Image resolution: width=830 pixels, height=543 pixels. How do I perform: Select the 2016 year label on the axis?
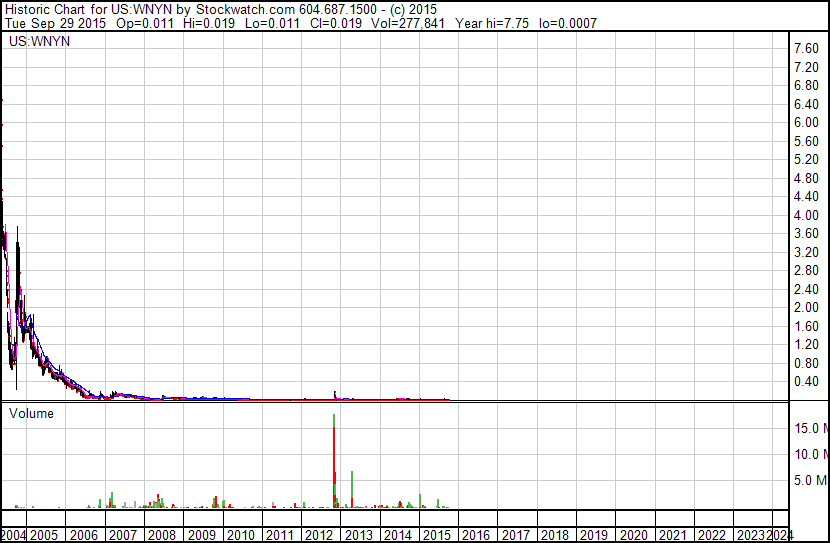pos(476,535)
